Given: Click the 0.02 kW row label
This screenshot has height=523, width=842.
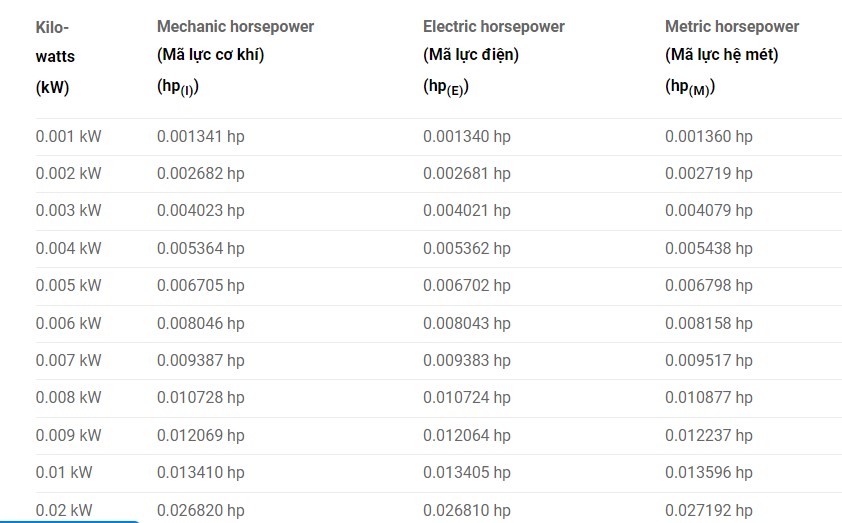Looking at the screenshot, I should pyautogui.click(x=64, y=510).
